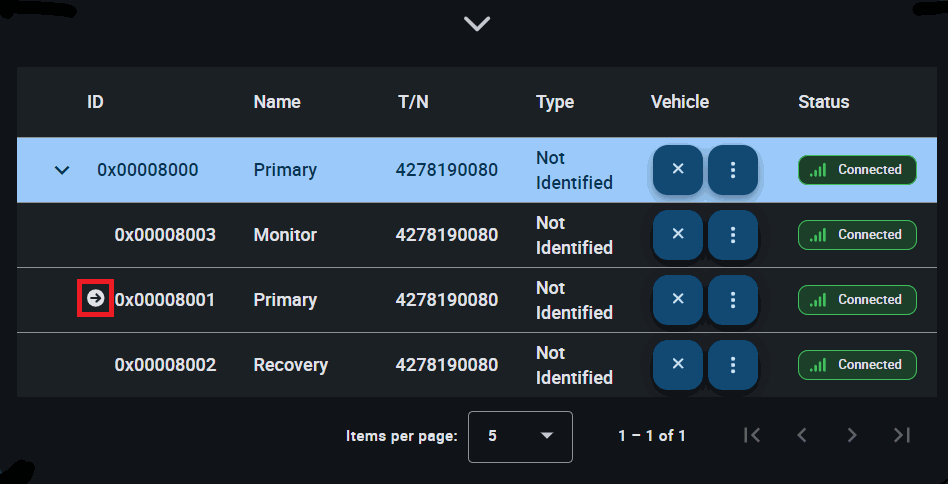Click the Connected status badge for Monitor
This screenshot has height=484, width=948.
pos(857,235)
